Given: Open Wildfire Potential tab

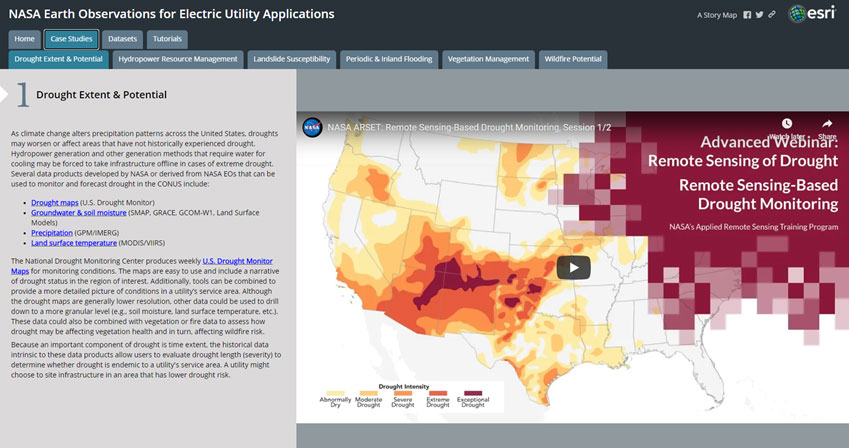Looking at the screenshot, I should pos(573,59).
